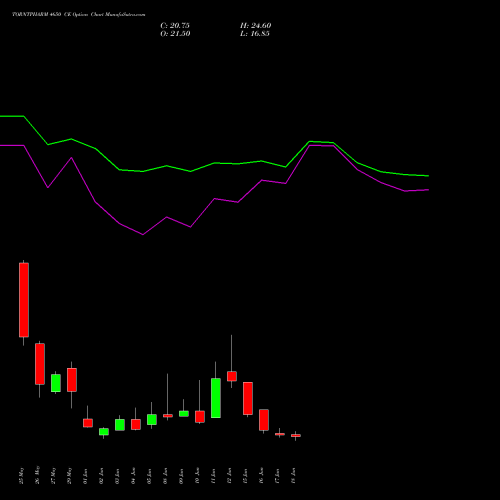Click the green 03 Jun candlestick

120,425
